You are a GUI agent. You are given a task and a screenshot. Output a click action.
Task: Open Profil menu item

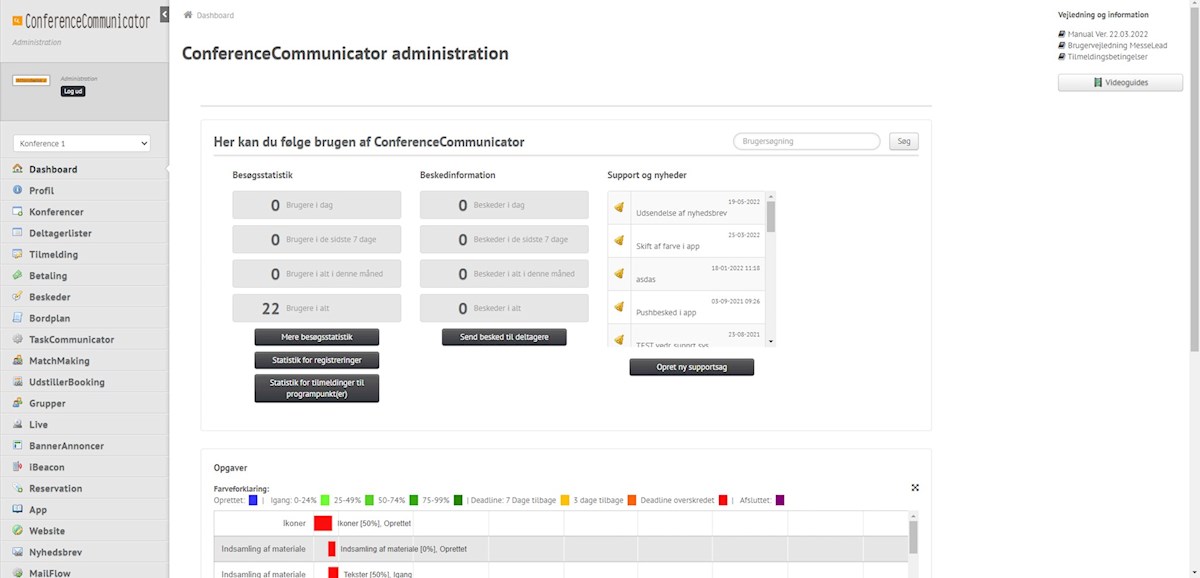pyautogui.click(x=84, y=190)
